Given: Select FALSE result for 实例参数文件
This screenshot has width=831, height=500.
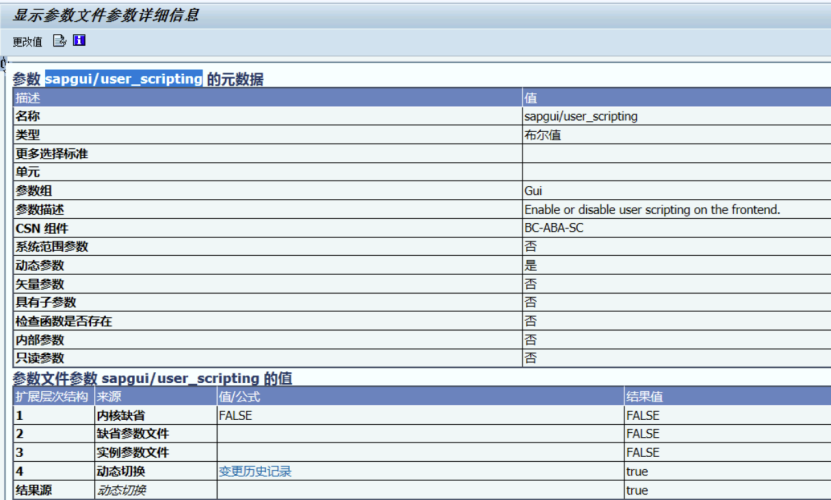Looking at the screenshot, I should [x=643, y=453].
